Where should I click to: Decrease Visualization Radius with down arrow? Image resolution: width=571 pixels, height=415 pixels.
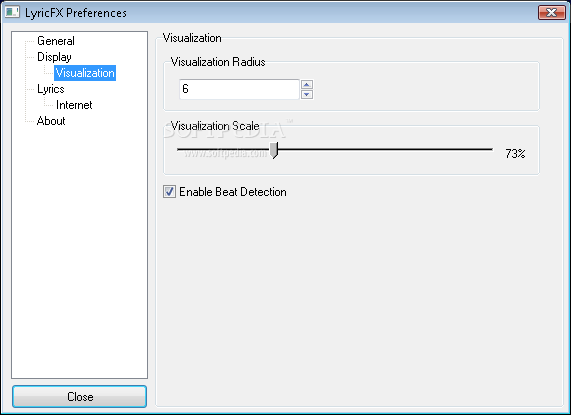click(307, 94)
